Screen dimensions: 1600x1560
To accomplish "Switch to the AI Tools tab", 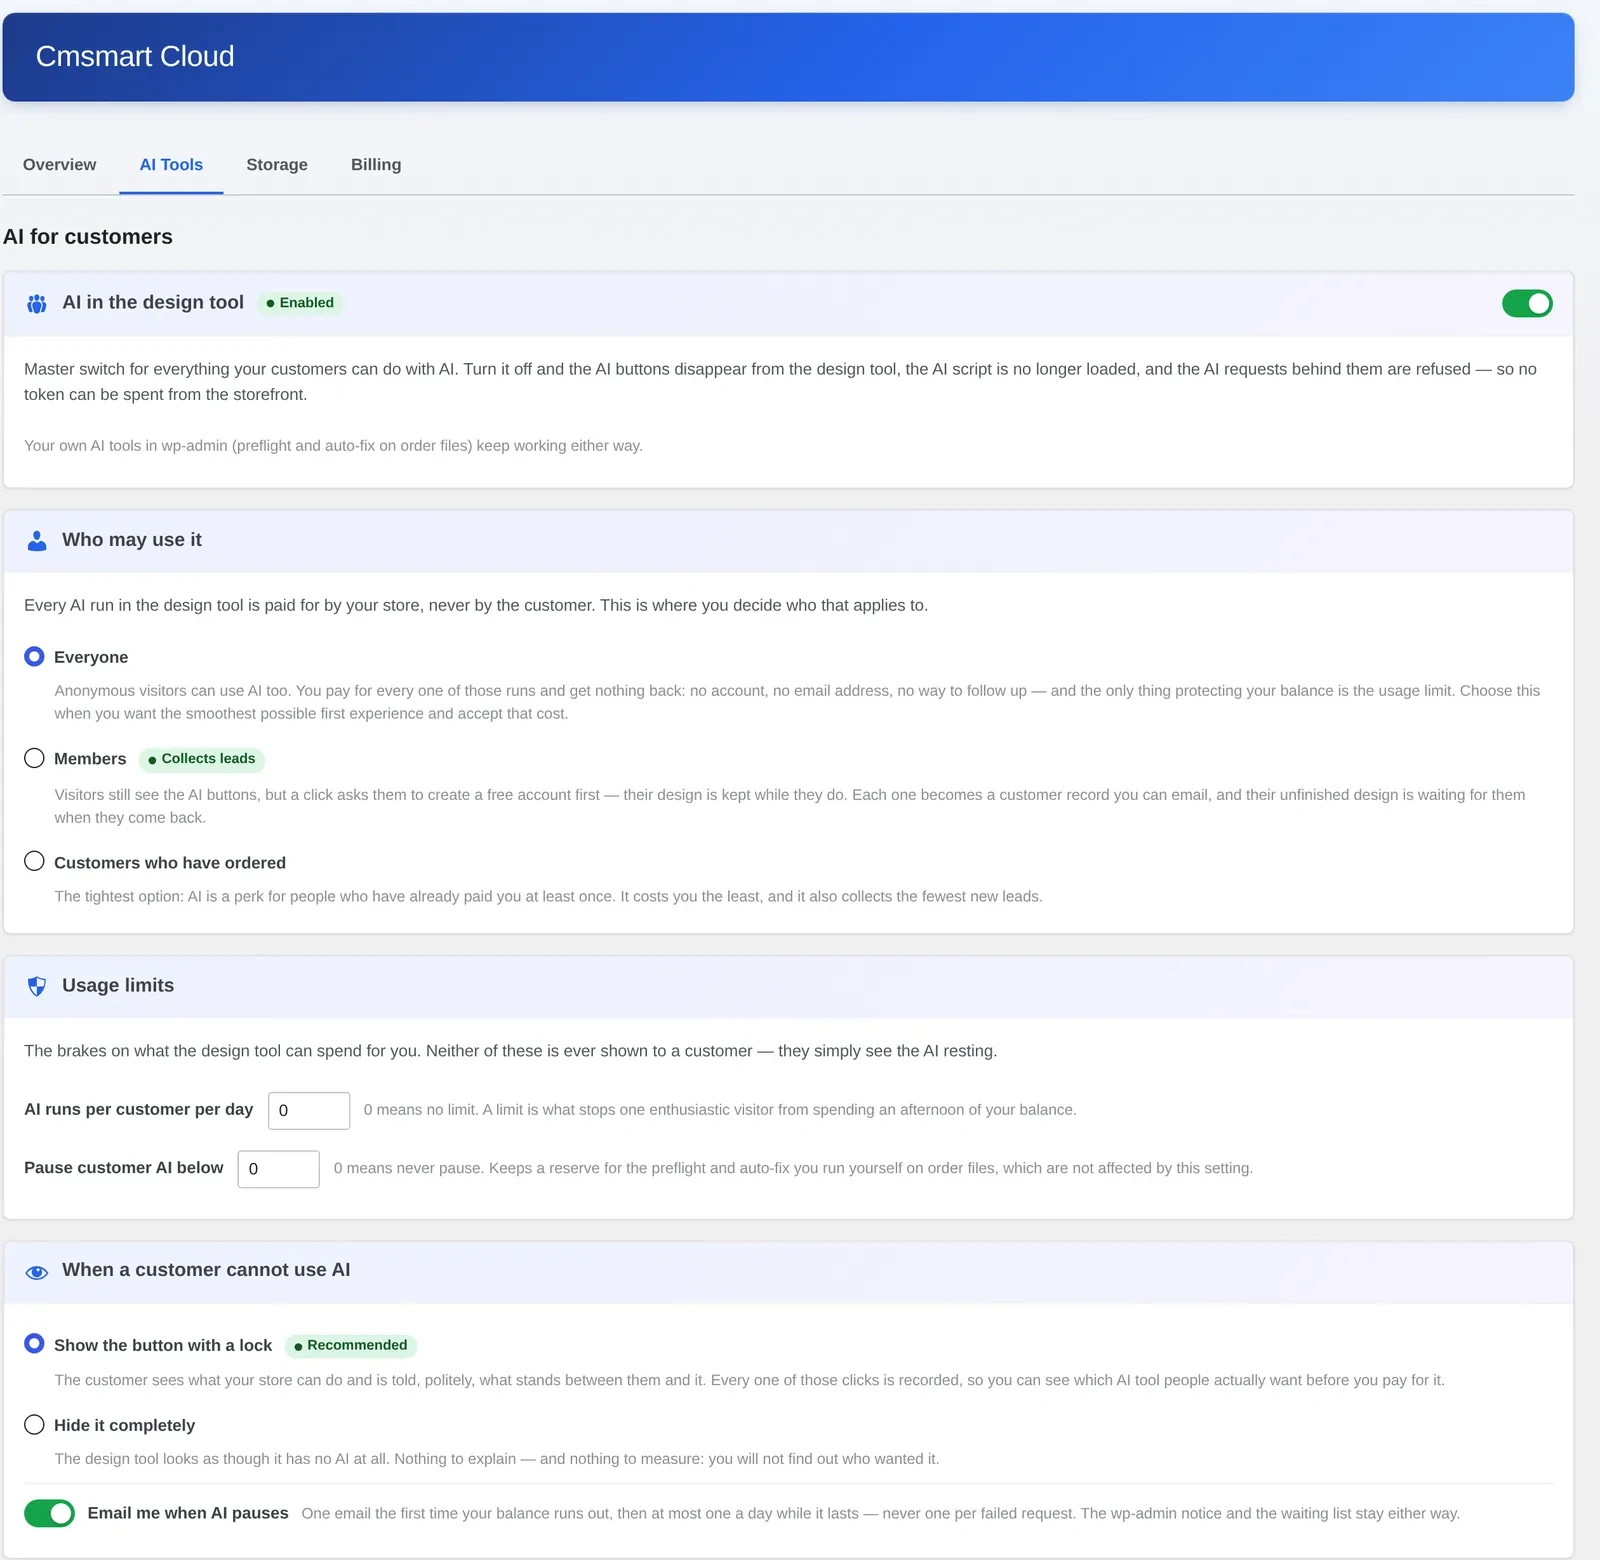I will [171, 165].
